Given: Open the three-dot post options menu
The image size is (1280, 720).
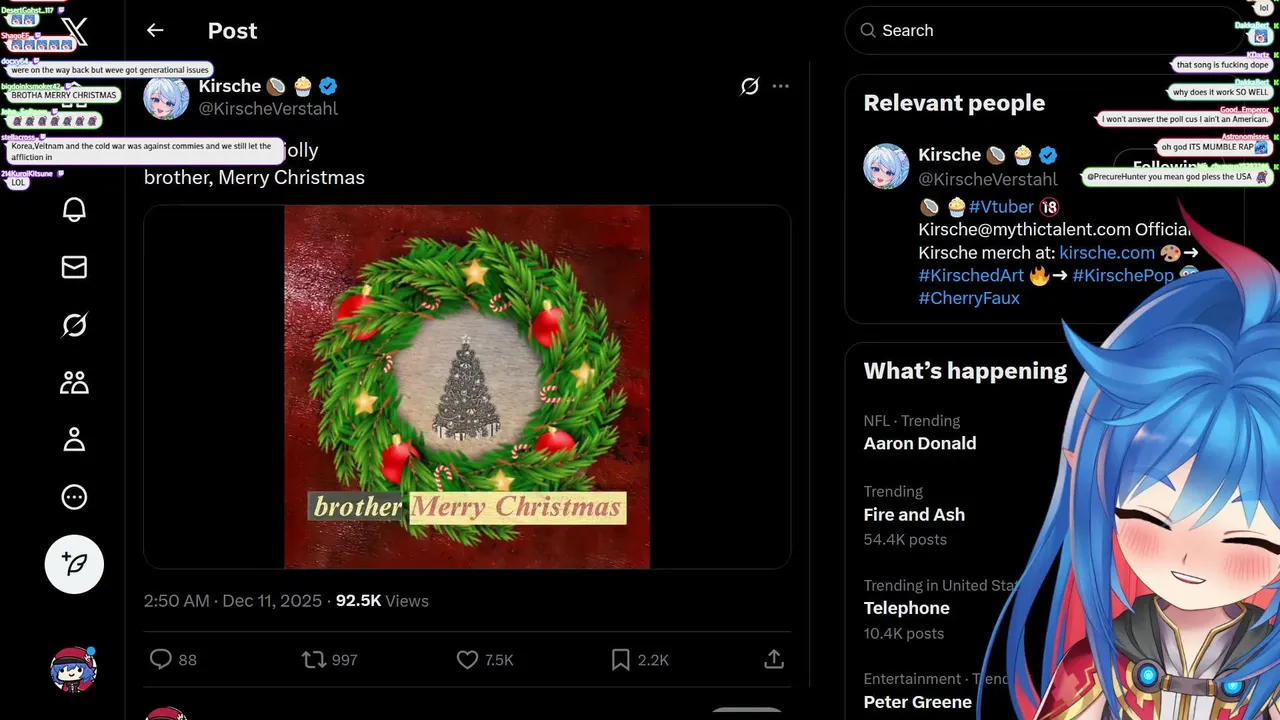Looking at the screenshot, I should pos(781,87).
